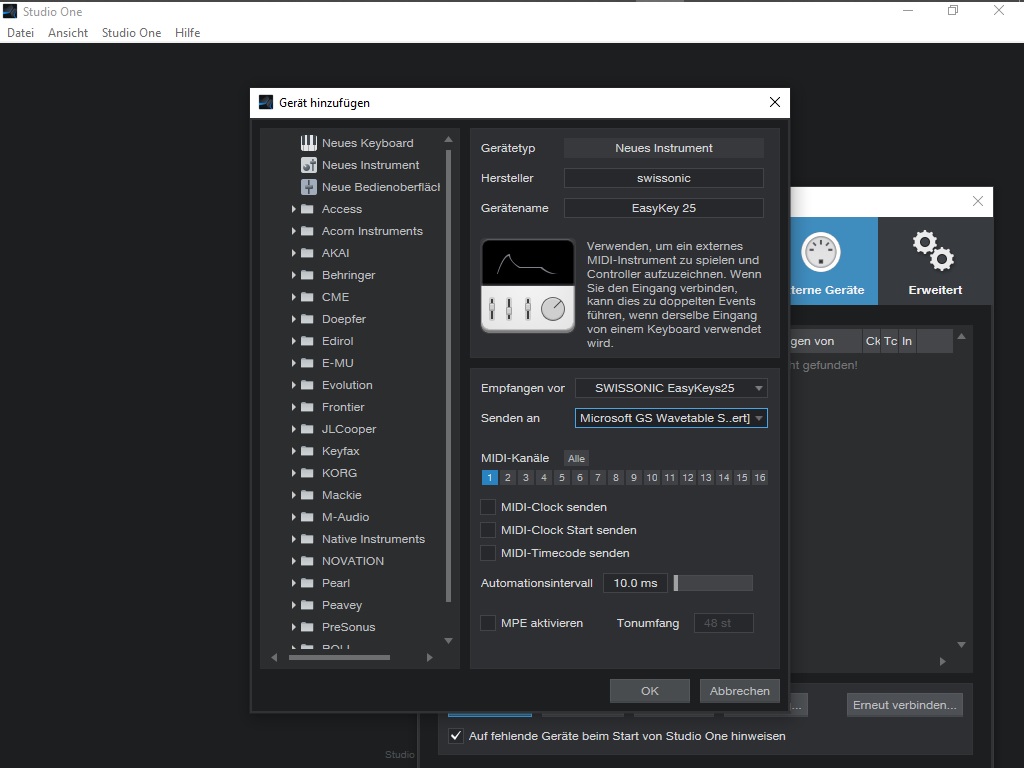Adjust the Automationsintervall slider

click(713, 583)
